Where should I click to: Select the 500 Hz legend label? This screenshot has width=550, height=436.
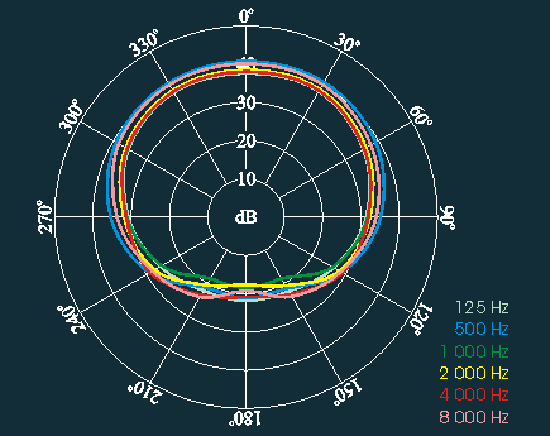pos(482,329)
